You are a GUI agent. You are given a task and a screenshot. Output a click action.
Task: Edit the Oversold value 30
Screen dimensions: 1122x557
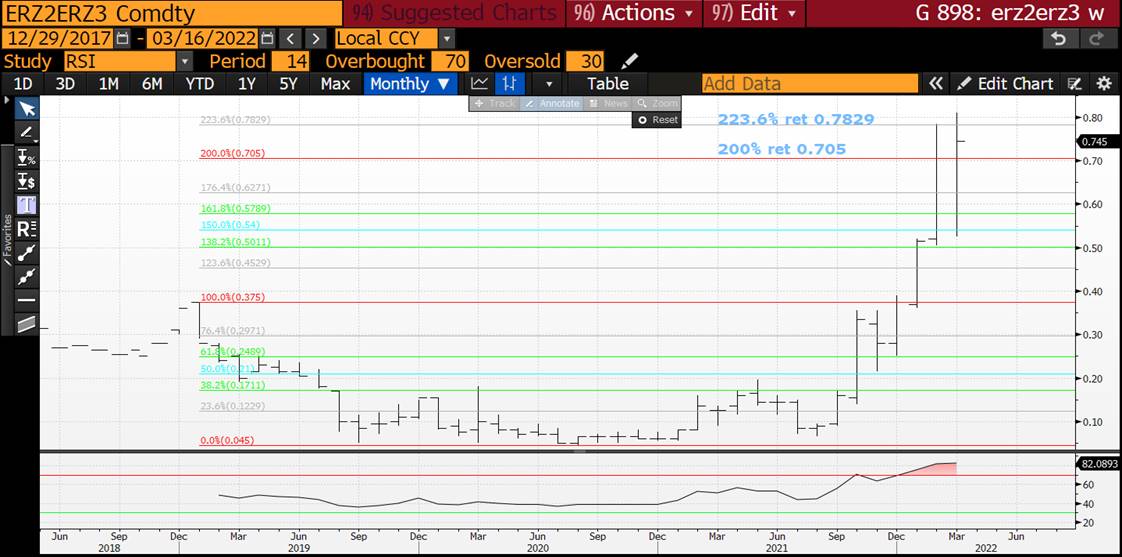(585, 61)
